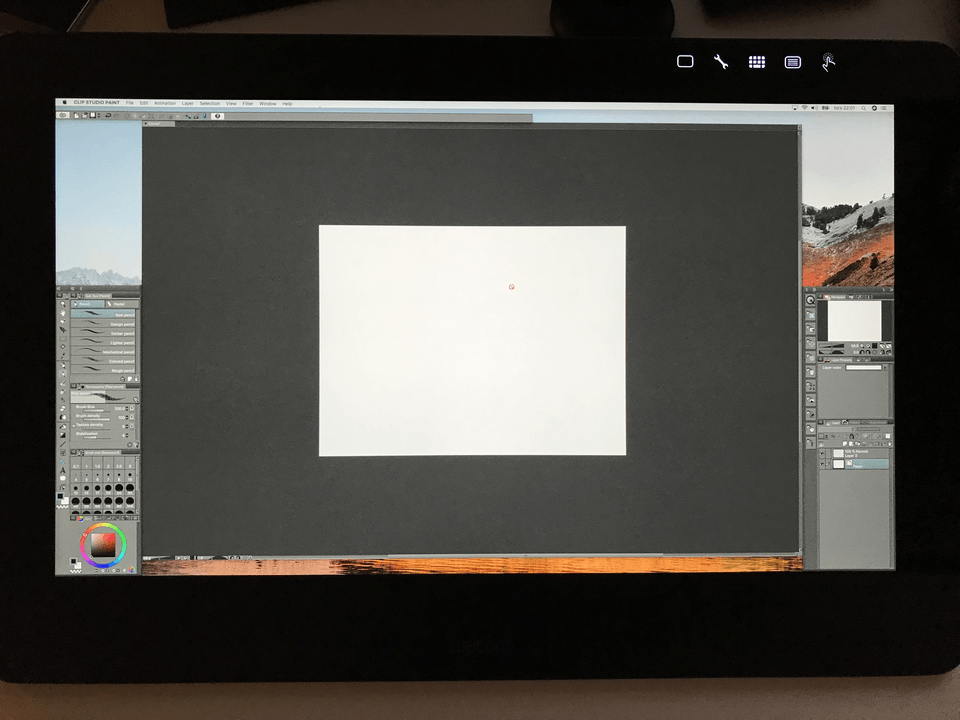Viewport: 960px width, 720px height.
Task: Open the Layer color dropdown in Layer Property
Action: click(x=865, y=367)
